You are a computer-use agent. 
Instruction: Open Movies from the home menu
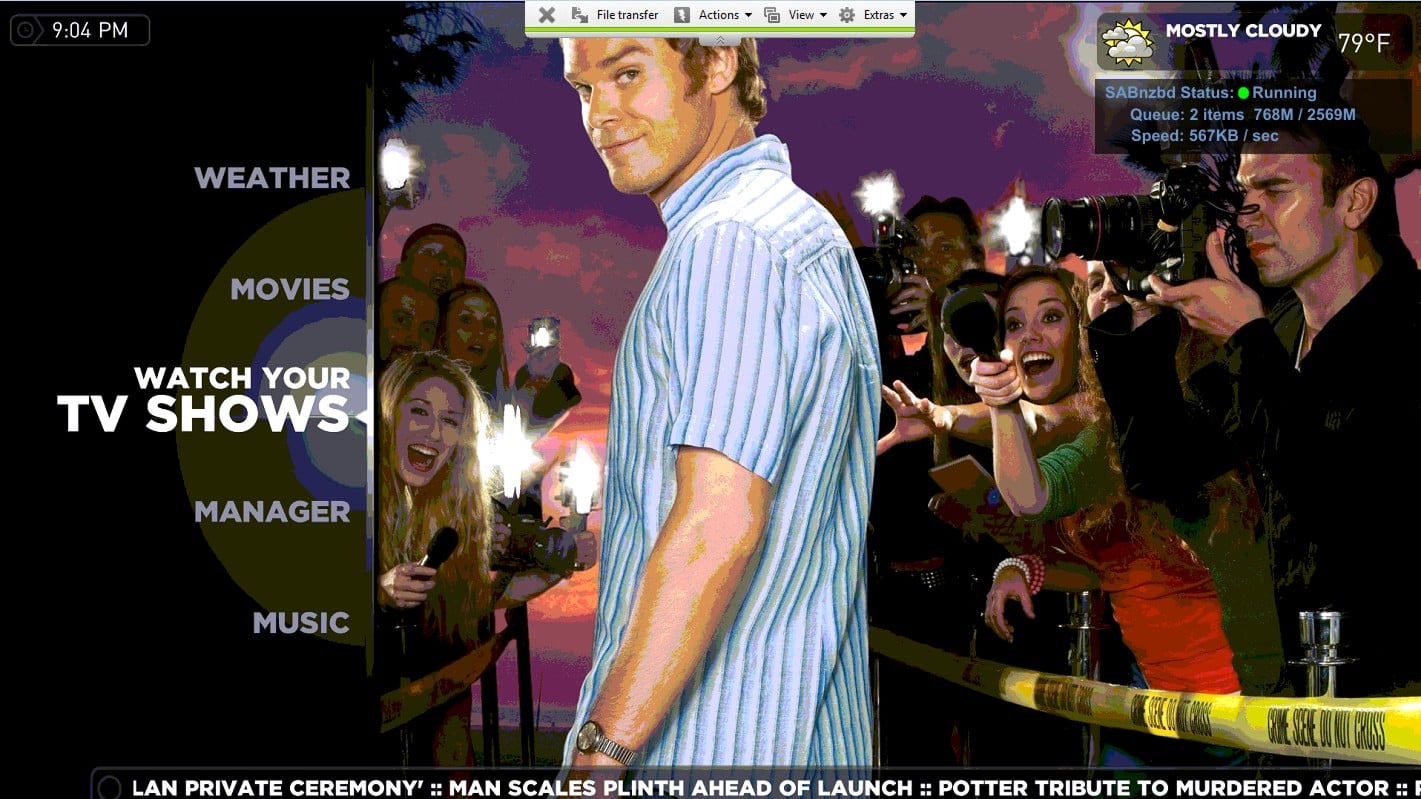tap(290, 289)
